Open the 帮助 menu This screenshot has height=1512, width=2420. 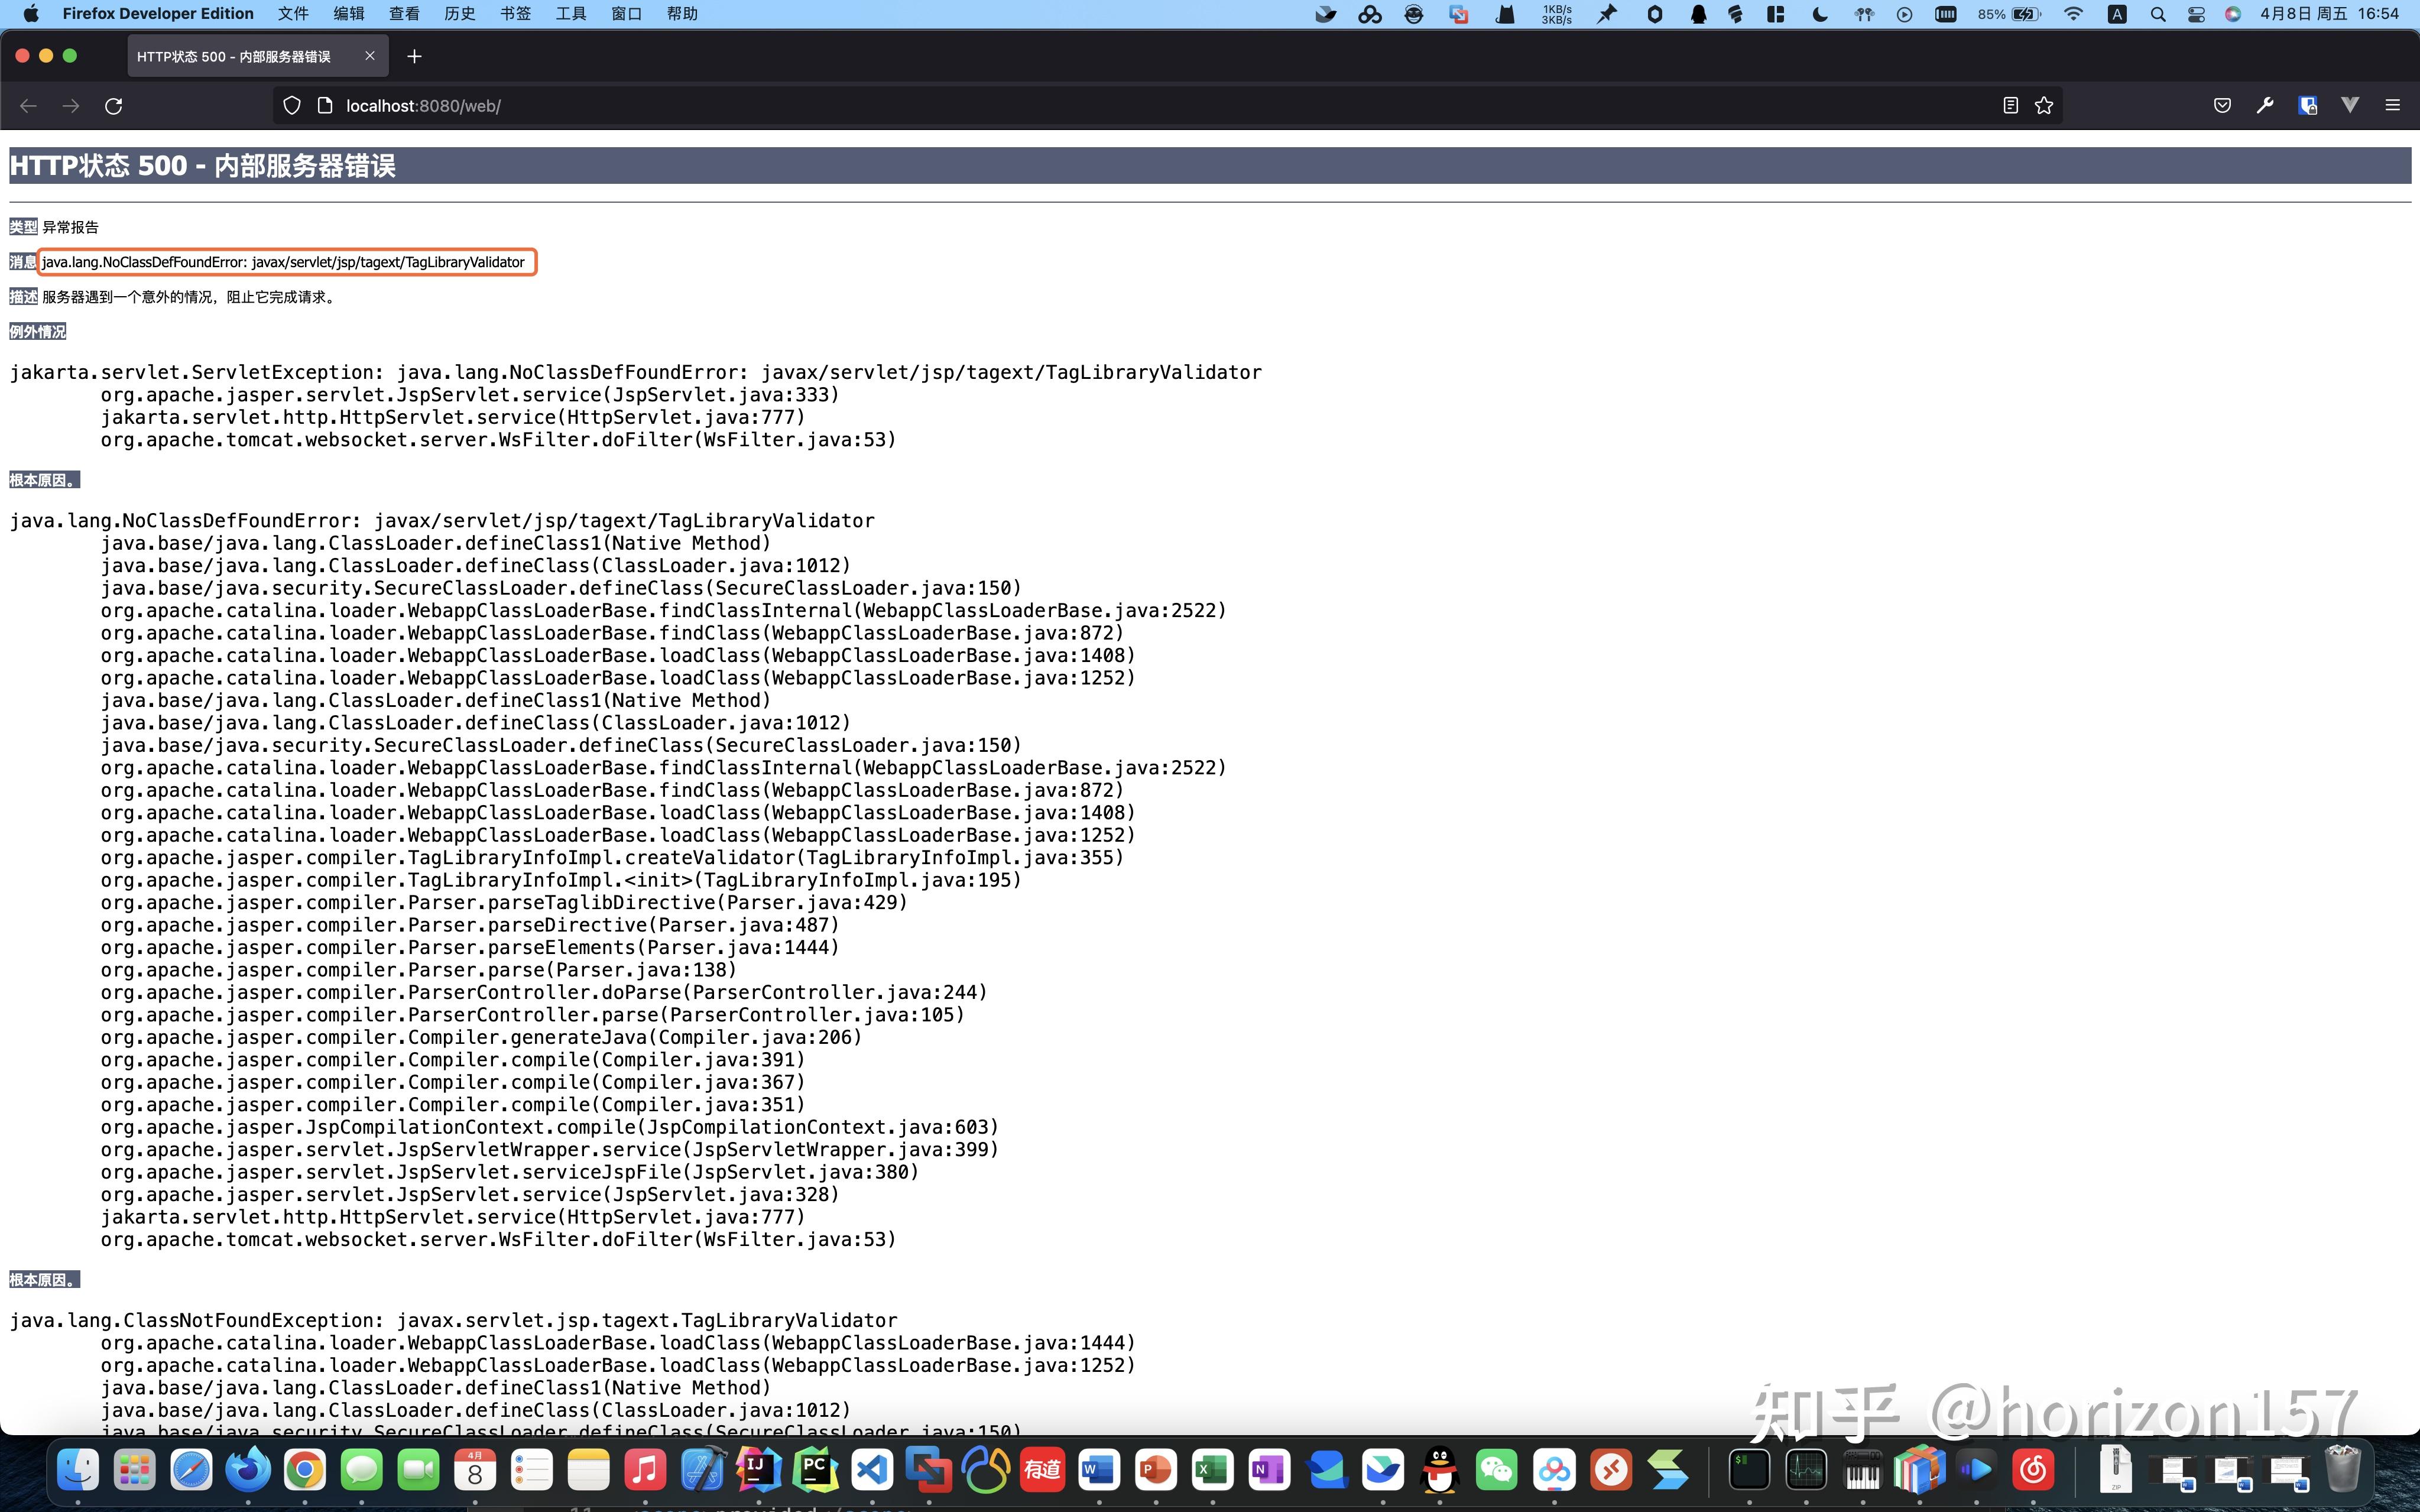pyautogui.click(x=682, y=14)
